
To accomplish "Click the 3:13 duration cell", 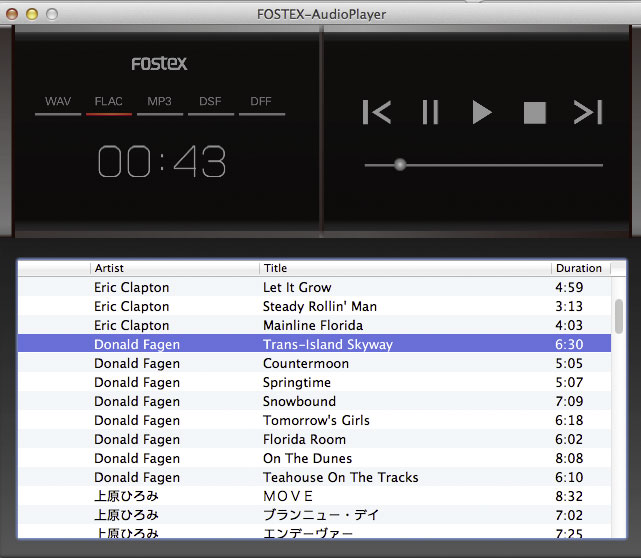I will tap(569, 306).
